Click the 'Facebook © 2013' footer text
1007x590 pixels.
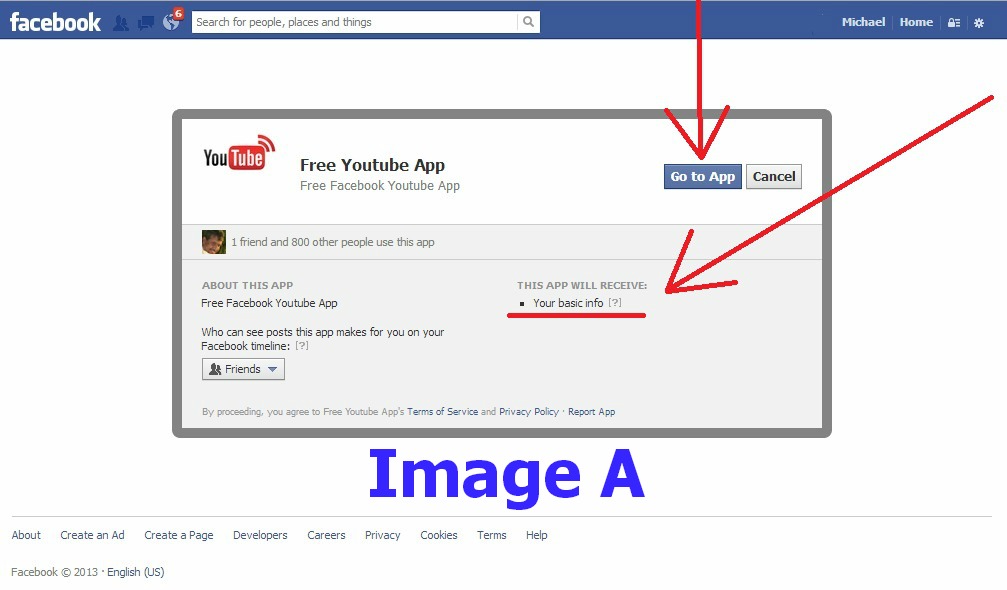click(55, 572)
